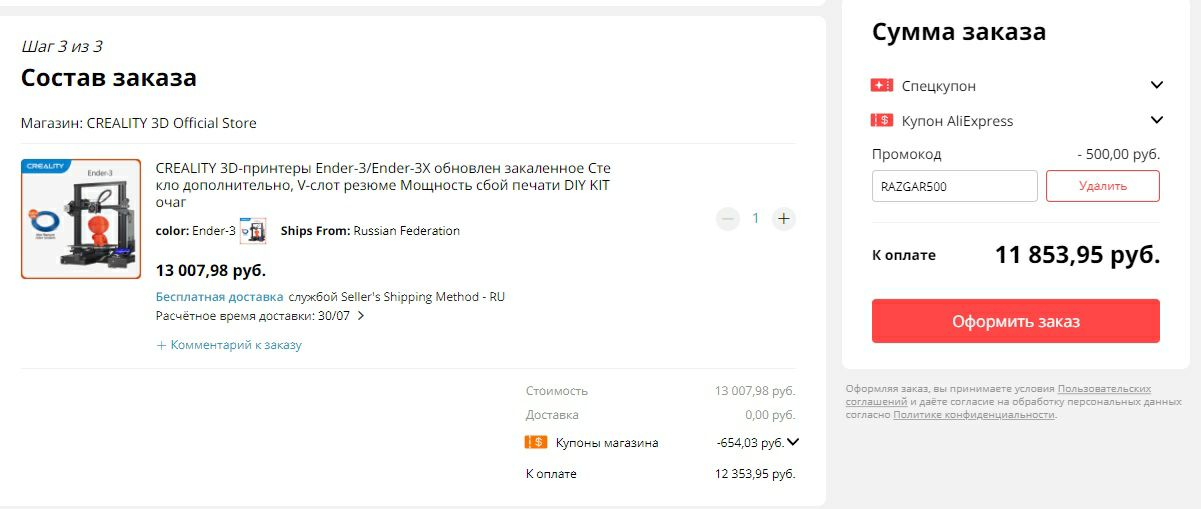Place the order with Оформить заказ
Screen dimensions: 1201x509
[1016, 321]
